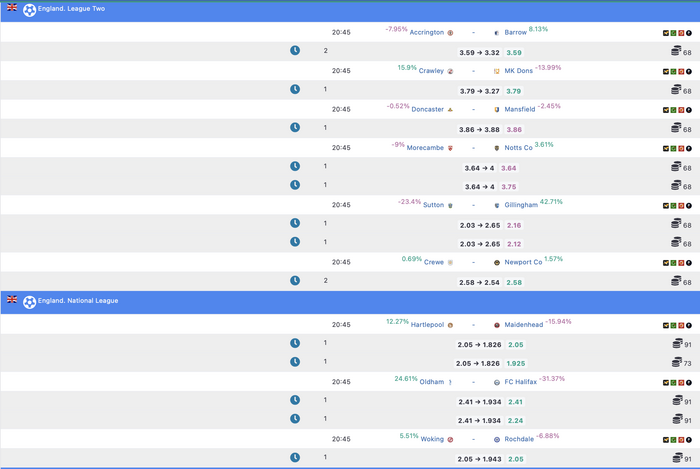The height and width of the screenshot is (469, 700).
Task: Open the Hartlepool team link
Action: [428, 324]
